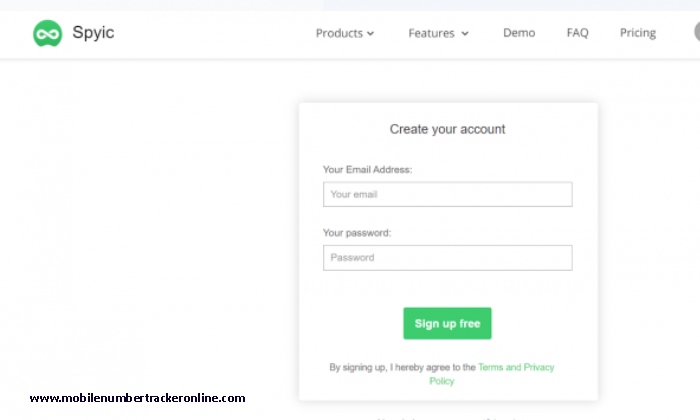Click the chevron arrow beside Features
This screenshot has width=700, height=420.
pyautogui.click(x=465, y=34)
